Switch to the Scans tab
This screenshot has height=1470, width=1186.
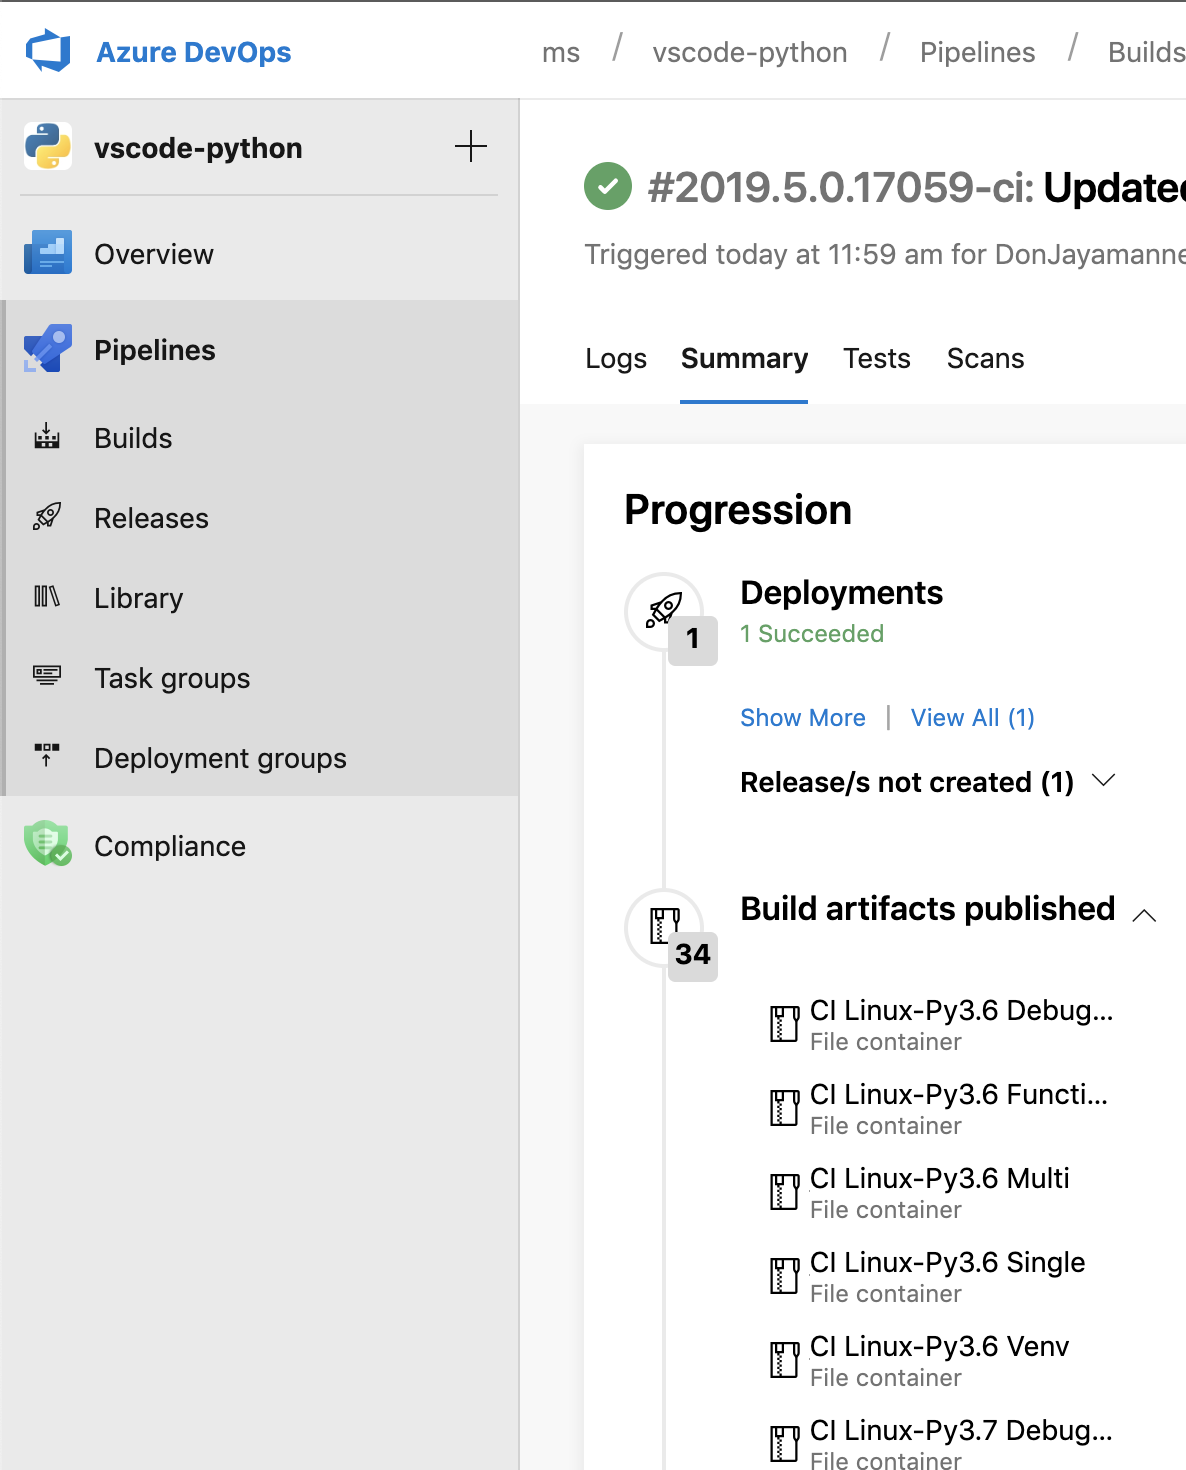(985, 358)
